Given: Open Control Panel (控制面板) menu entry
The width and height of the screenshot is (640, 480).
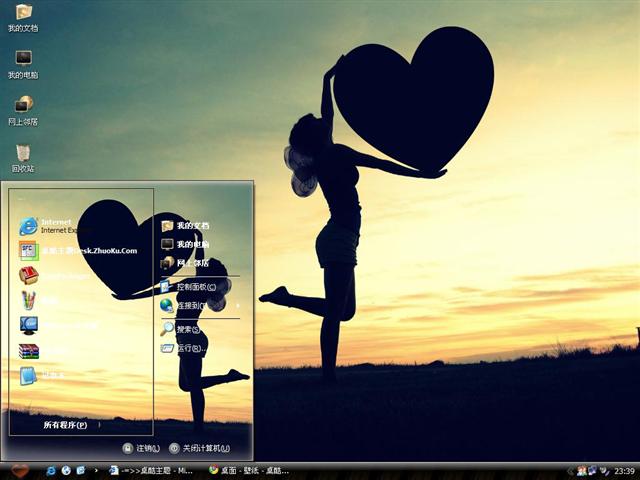Looking at the screenshot, I should pyautogui.click(x=196, y=286).
